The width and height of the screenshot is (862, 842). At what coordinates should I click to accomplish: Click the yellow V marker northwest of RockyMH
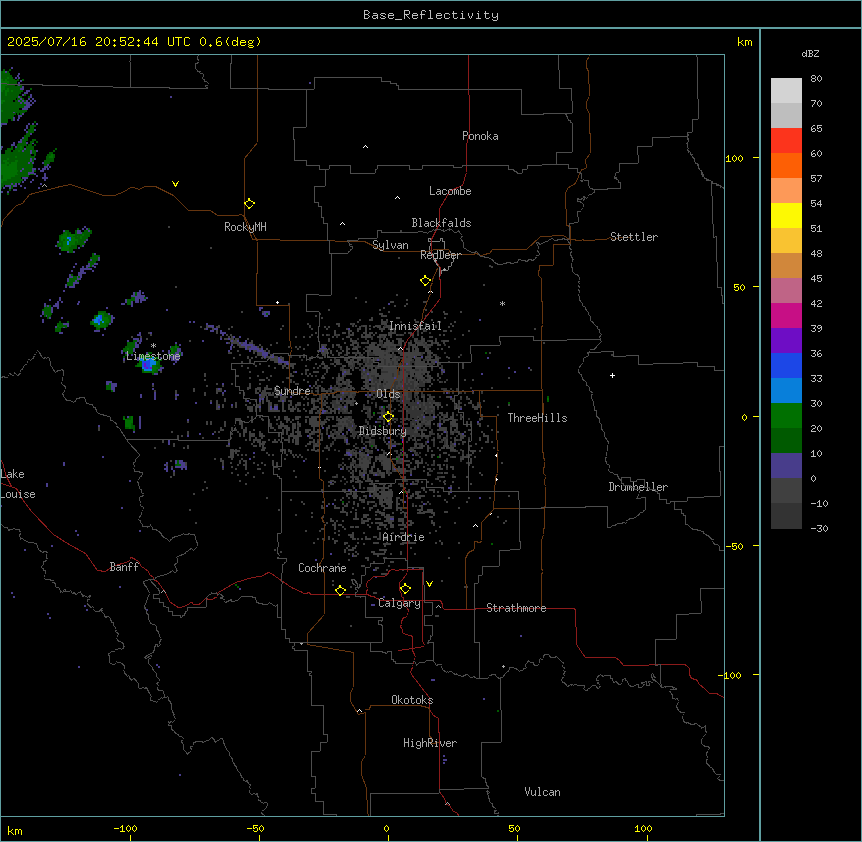point(175,184)
